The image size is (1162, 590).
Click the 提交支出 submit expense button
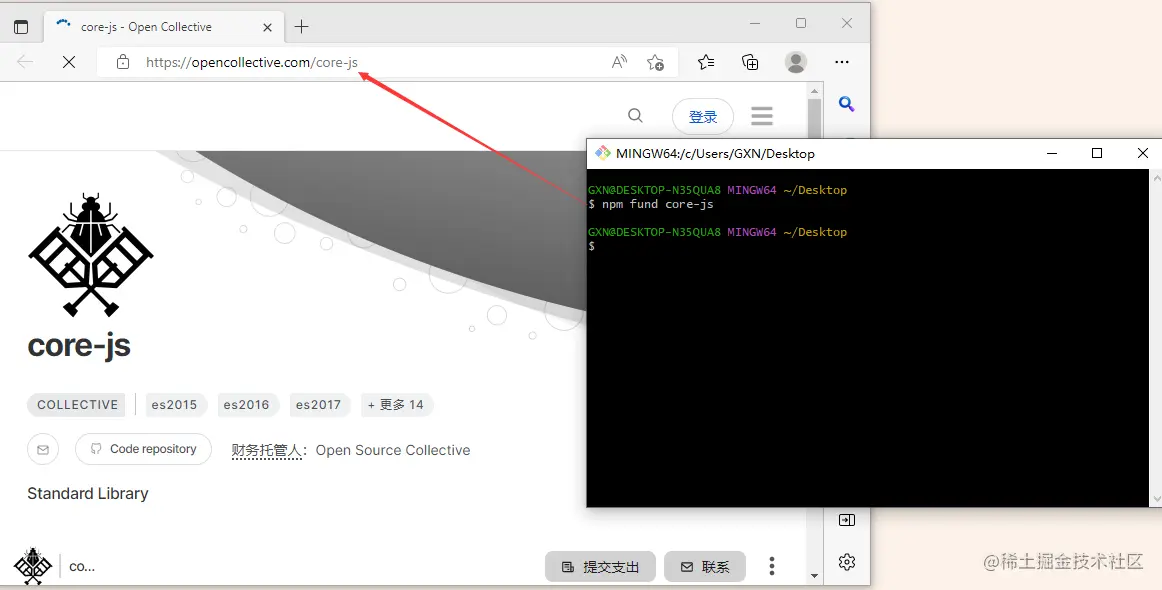click(600, 567)
